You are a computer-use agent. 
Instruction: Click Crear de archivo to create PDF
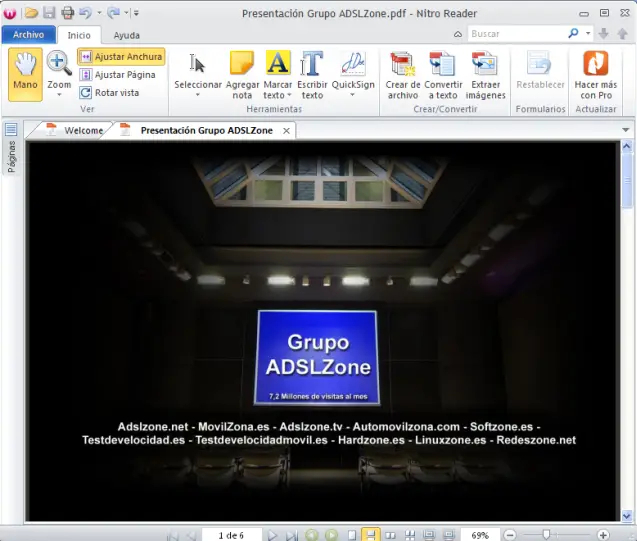403,75
